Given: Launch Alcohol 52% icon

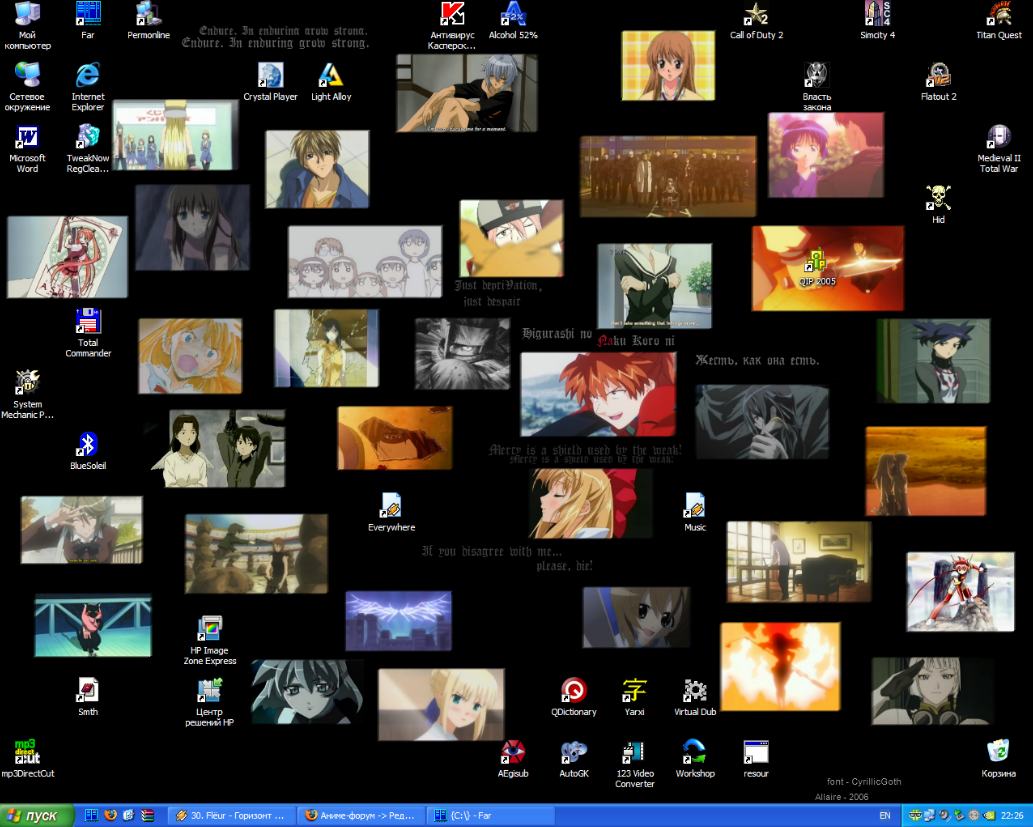Looking at the screenshot, I should [513, 21].
